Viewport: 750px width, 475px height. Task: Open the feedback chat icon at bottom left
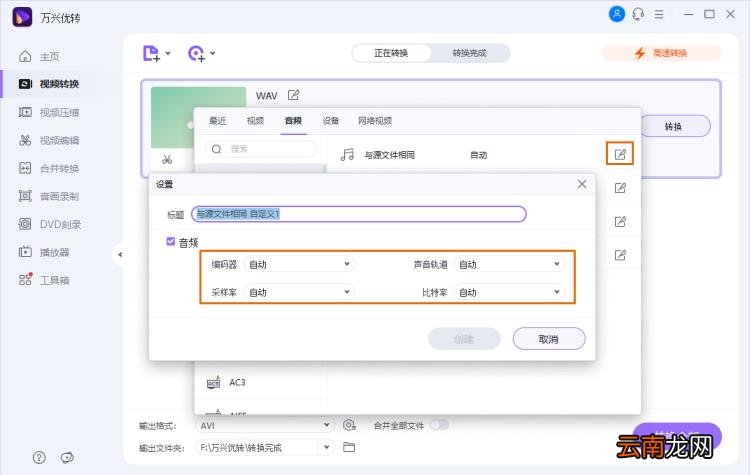(x=67, y=457)
